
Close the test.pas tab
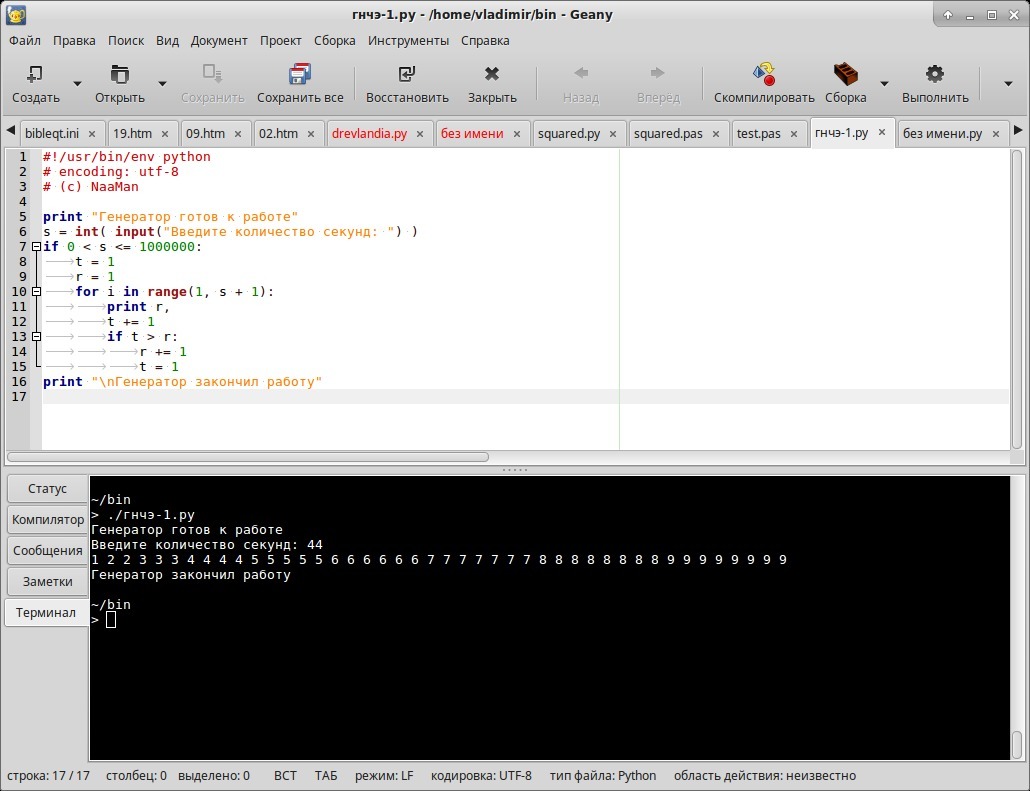click(794, 134)
